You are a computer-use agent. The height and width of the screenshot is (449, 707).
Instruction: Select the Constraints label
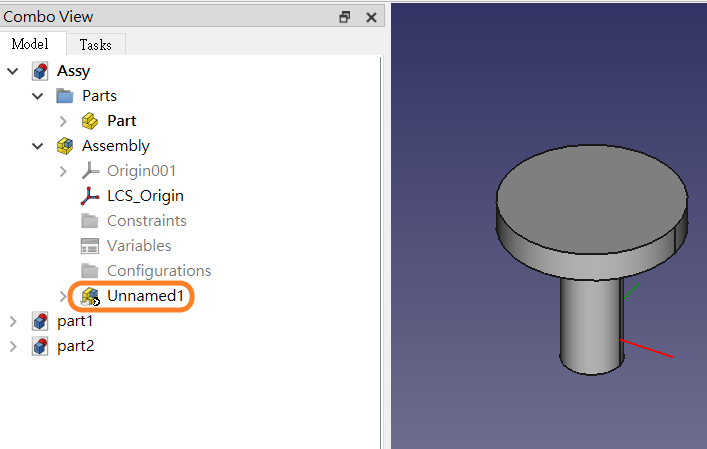pyautogui.click(x=147, y=221)
